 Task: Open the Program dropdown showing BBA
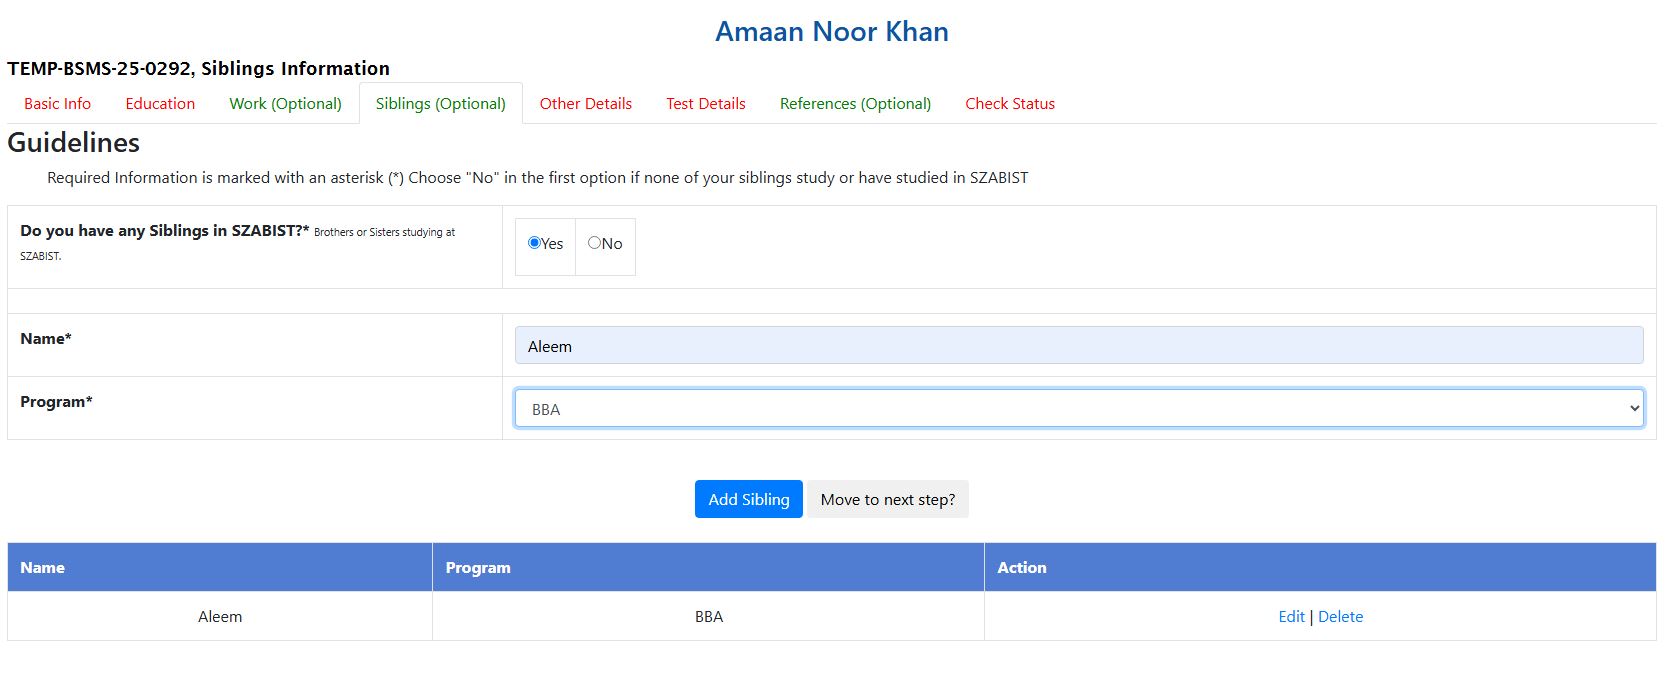coord(1079,408)
